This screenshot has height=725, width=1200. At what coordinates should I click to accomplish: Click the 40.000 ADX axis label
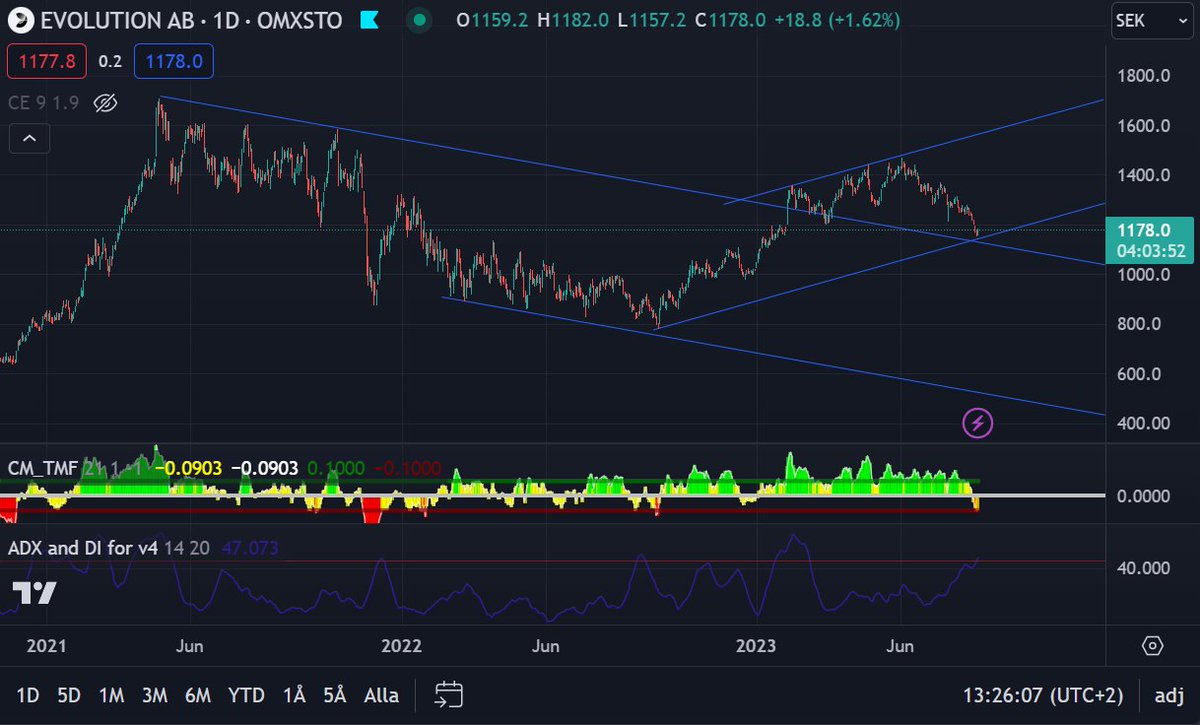click(1146, 568)
